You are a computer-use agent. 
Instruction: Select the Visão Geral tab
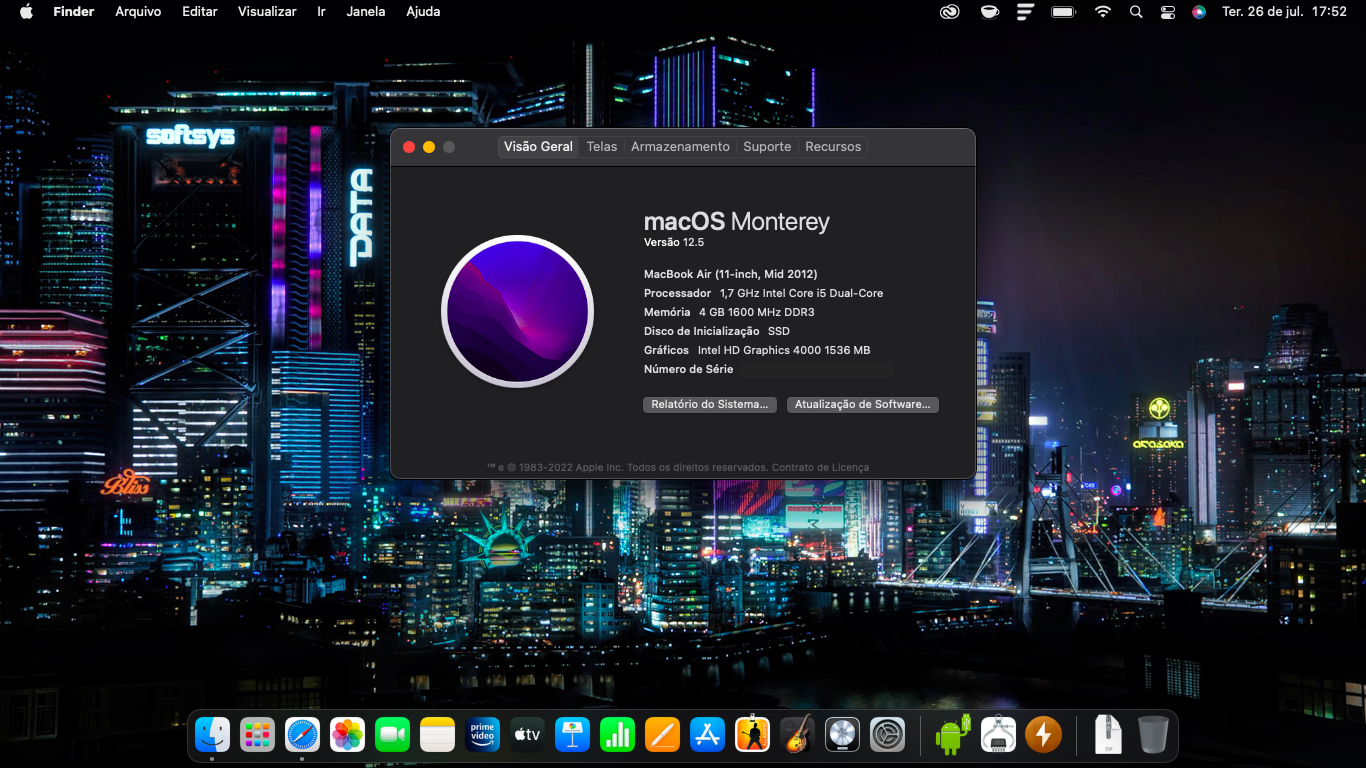click(x=538, y=146)
